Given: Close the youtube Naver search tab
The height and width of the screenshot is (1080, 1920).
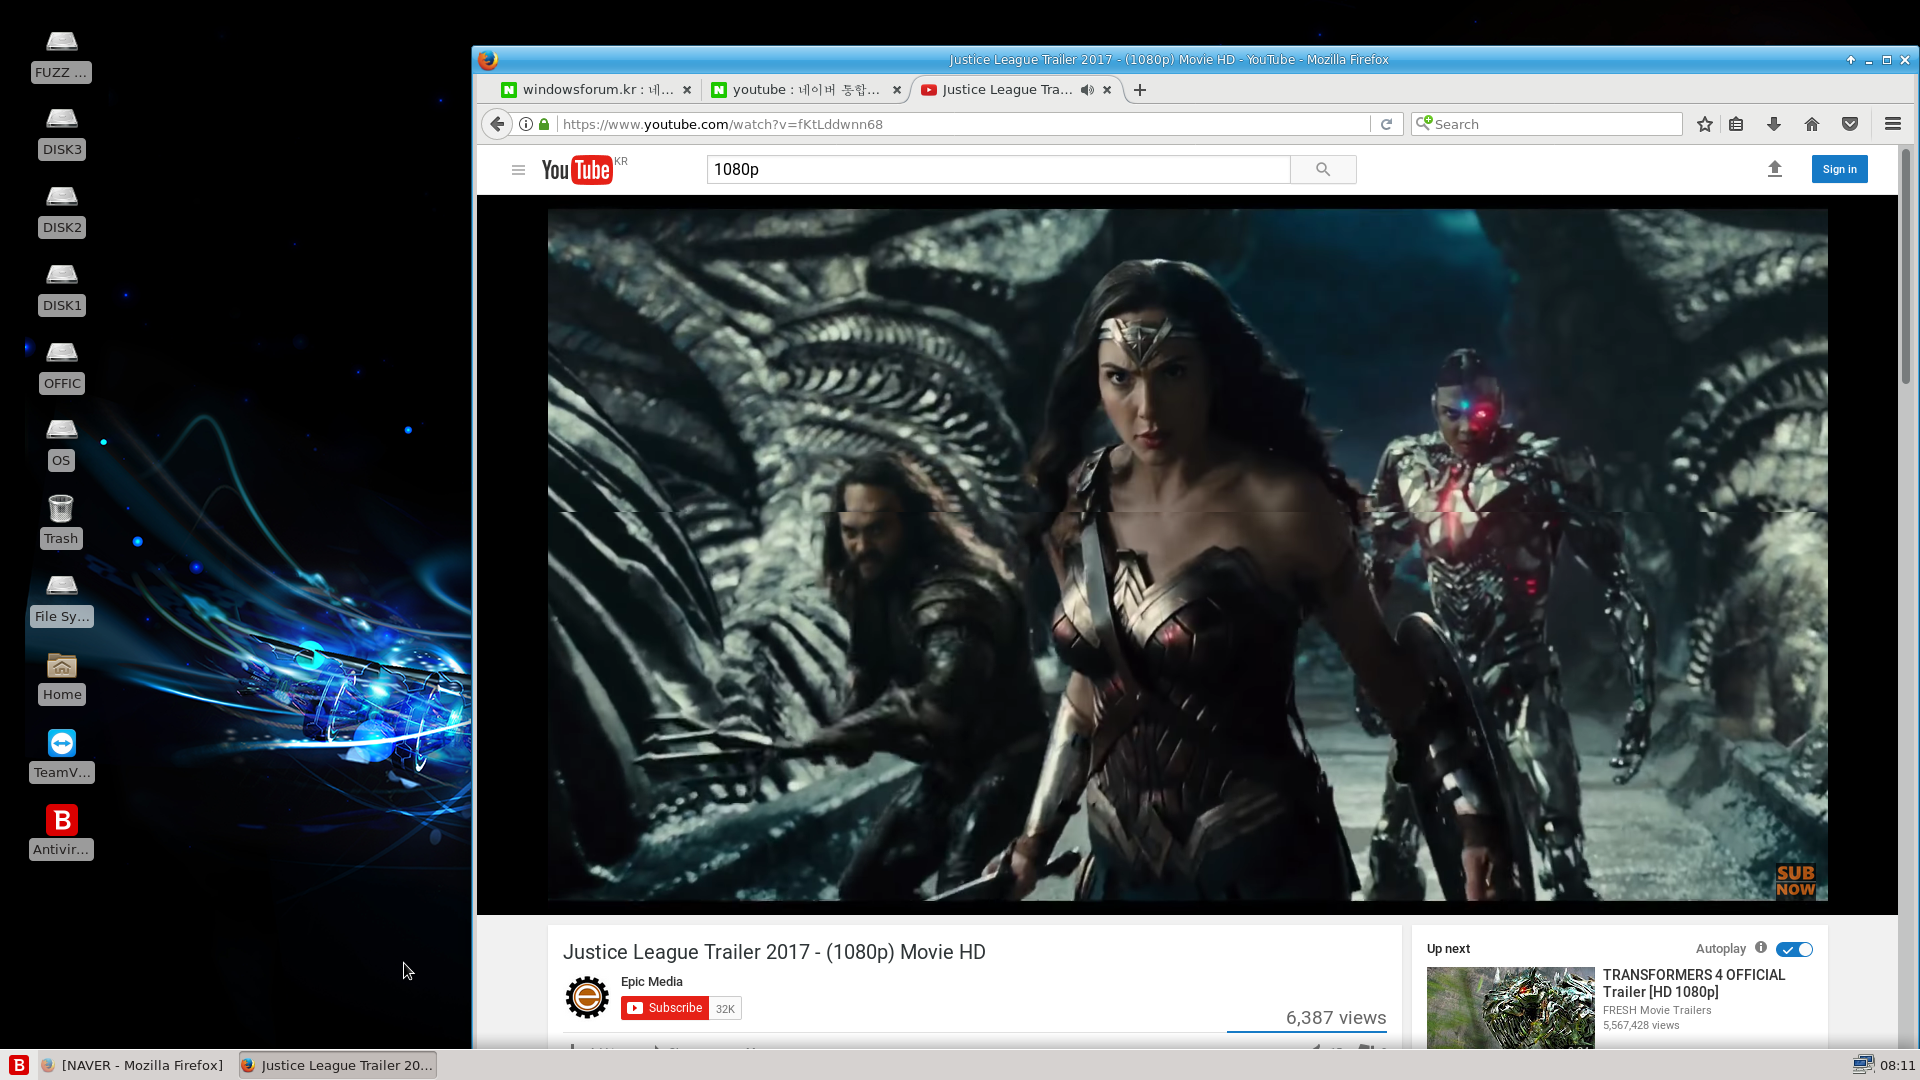Looking at the screenshot, I should [x=897, y=90].
